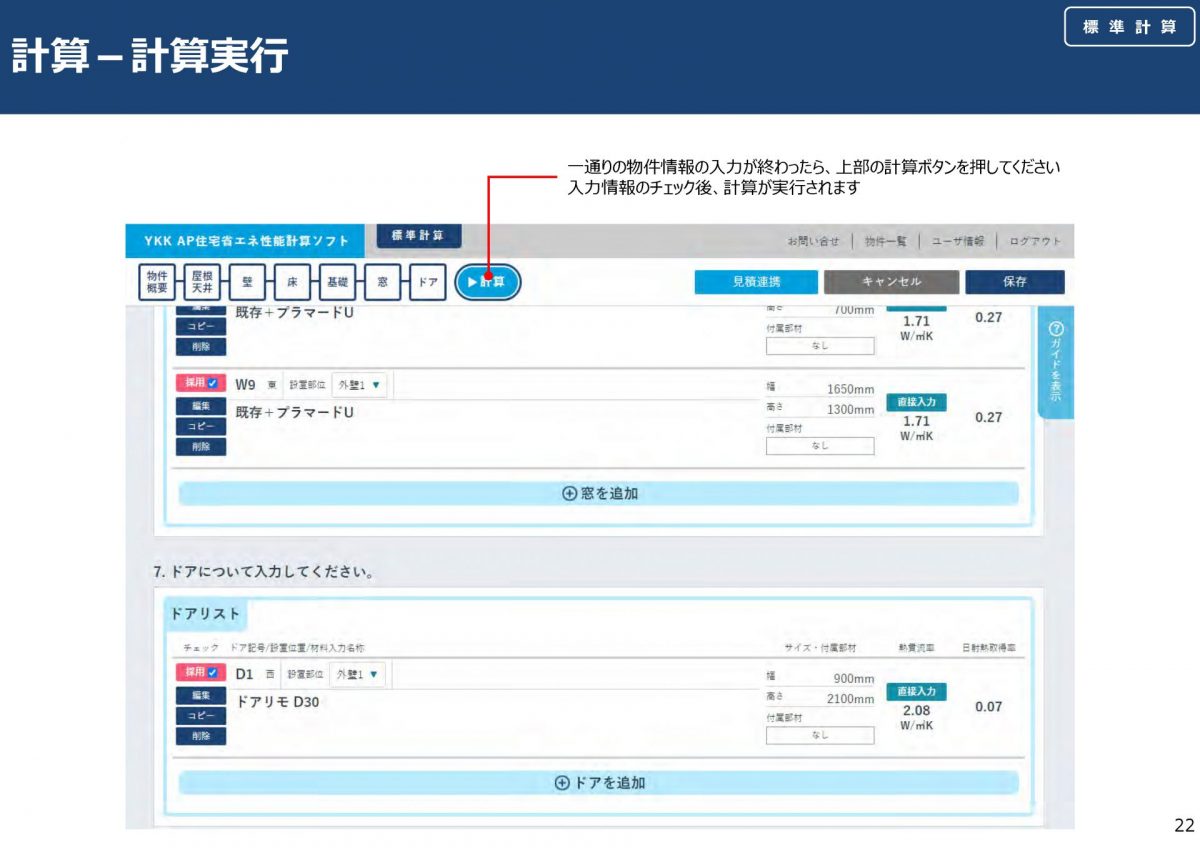Image resolution: width=1200 pixels, height=848 pixels.
Task: Save the project with 保存 button
Action: click(1014, 282)
